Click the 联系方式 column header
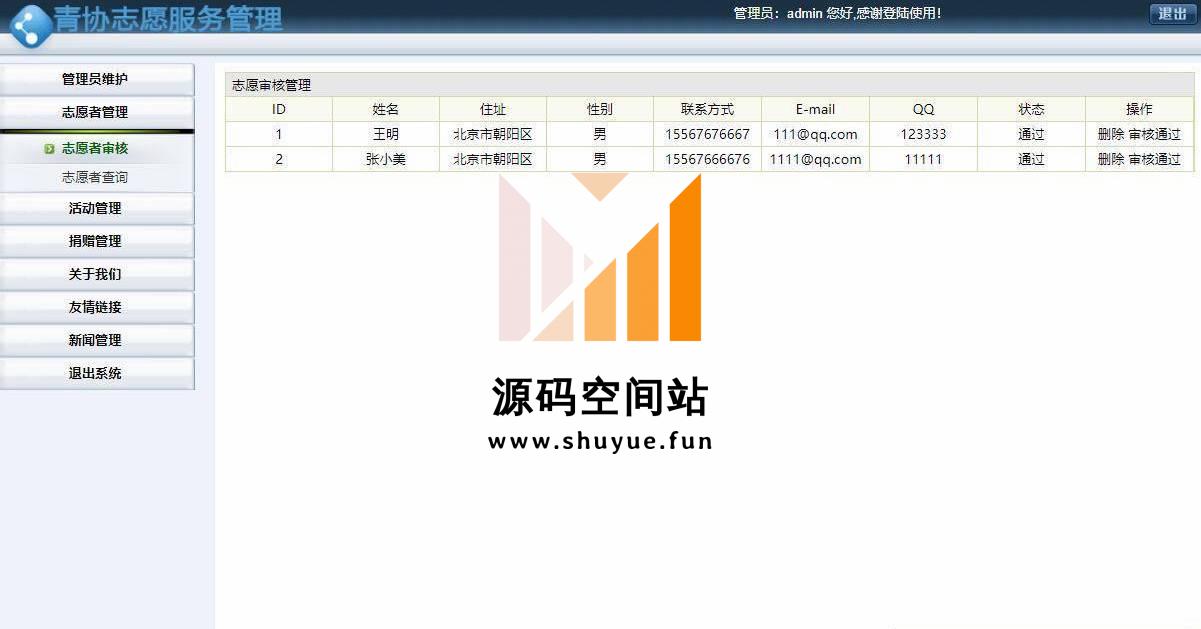Image resolution: width=1201 pixels, height=629 pixels. pos(708,109)
